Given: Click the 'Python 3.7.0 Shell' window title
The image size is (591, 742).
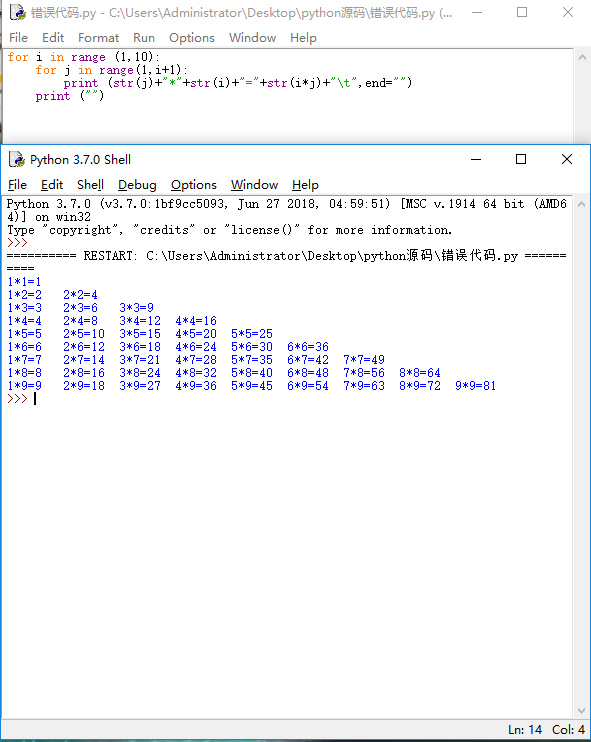Looking at the screenshot, I should [x=80, y=159].
